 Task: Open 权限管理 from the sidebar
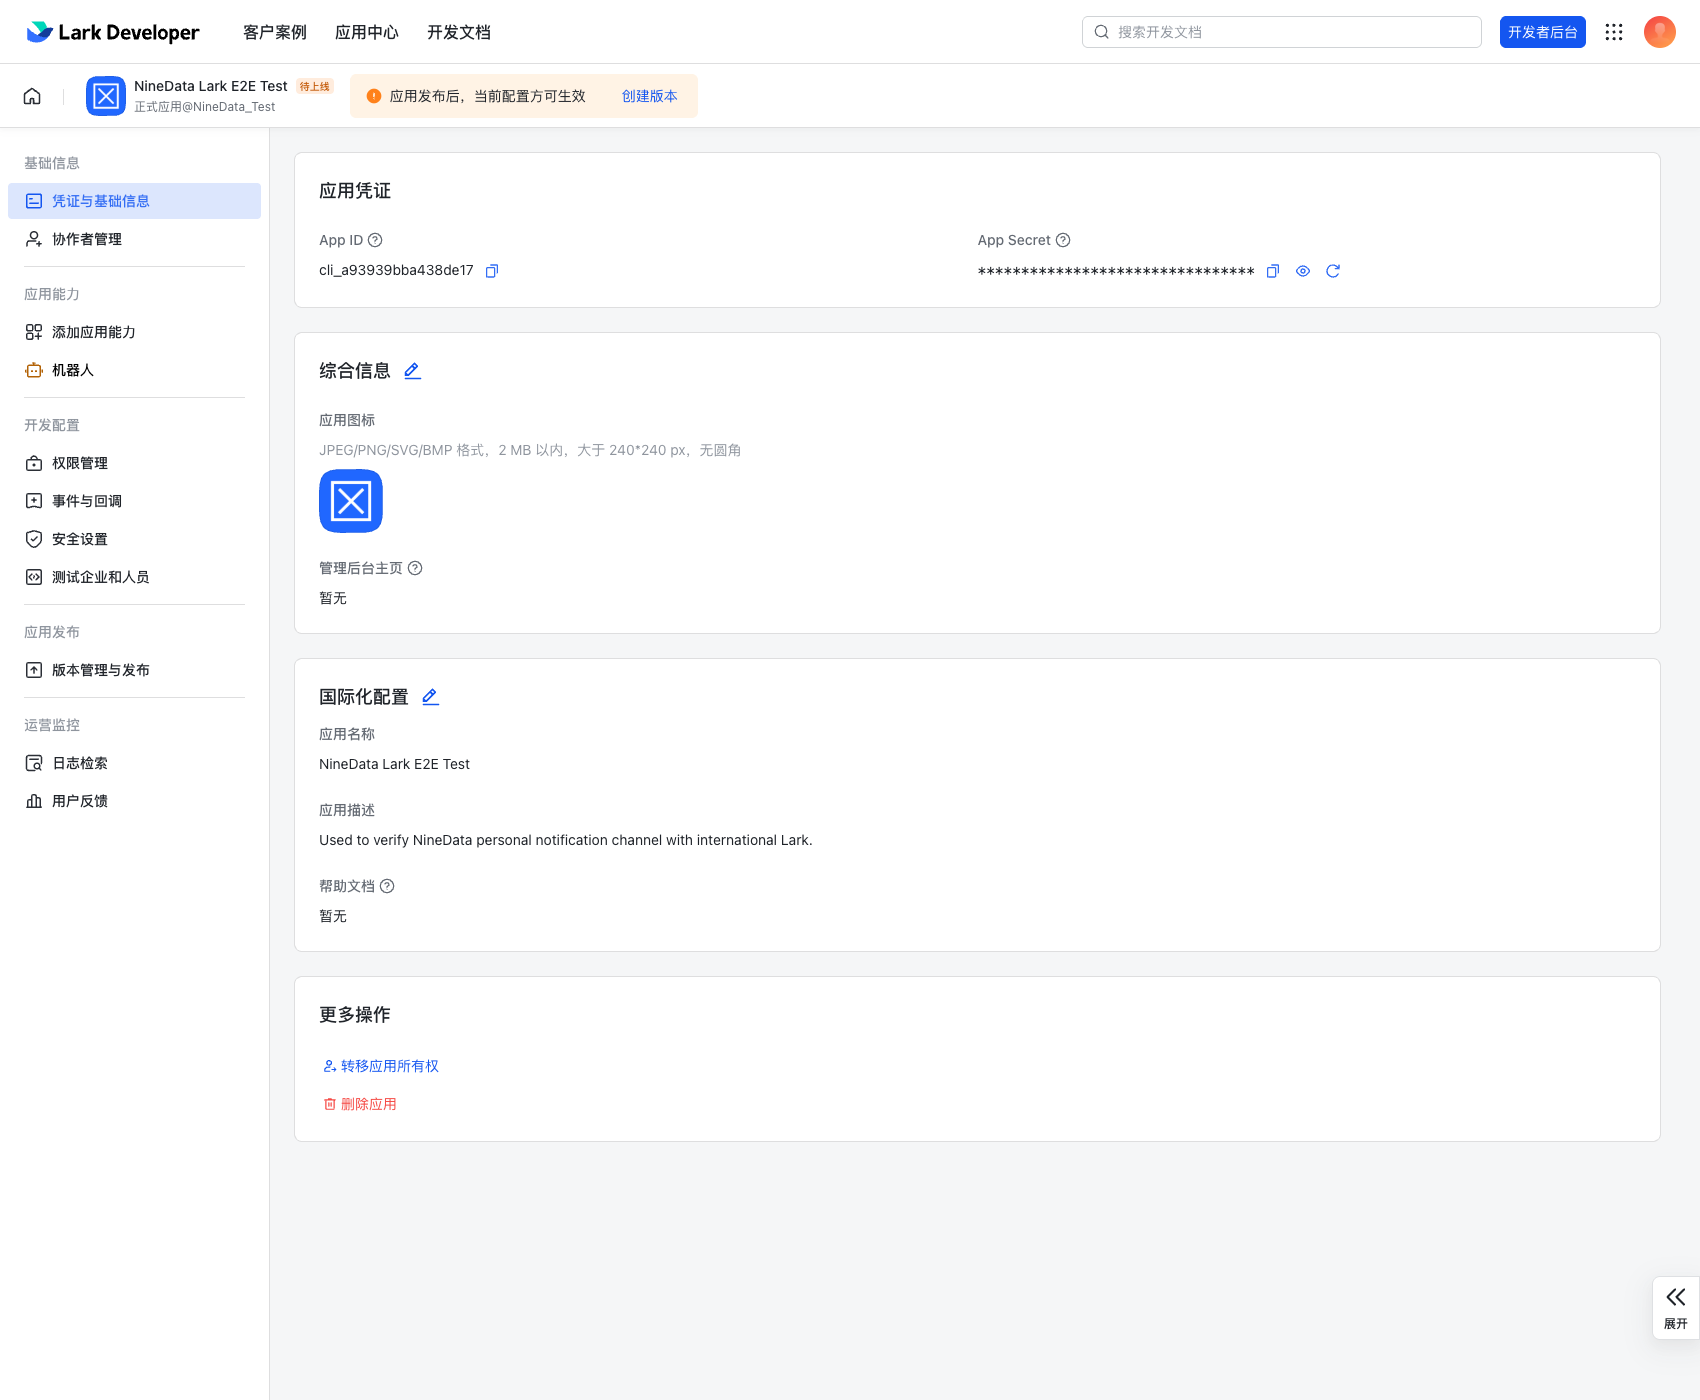79,462
